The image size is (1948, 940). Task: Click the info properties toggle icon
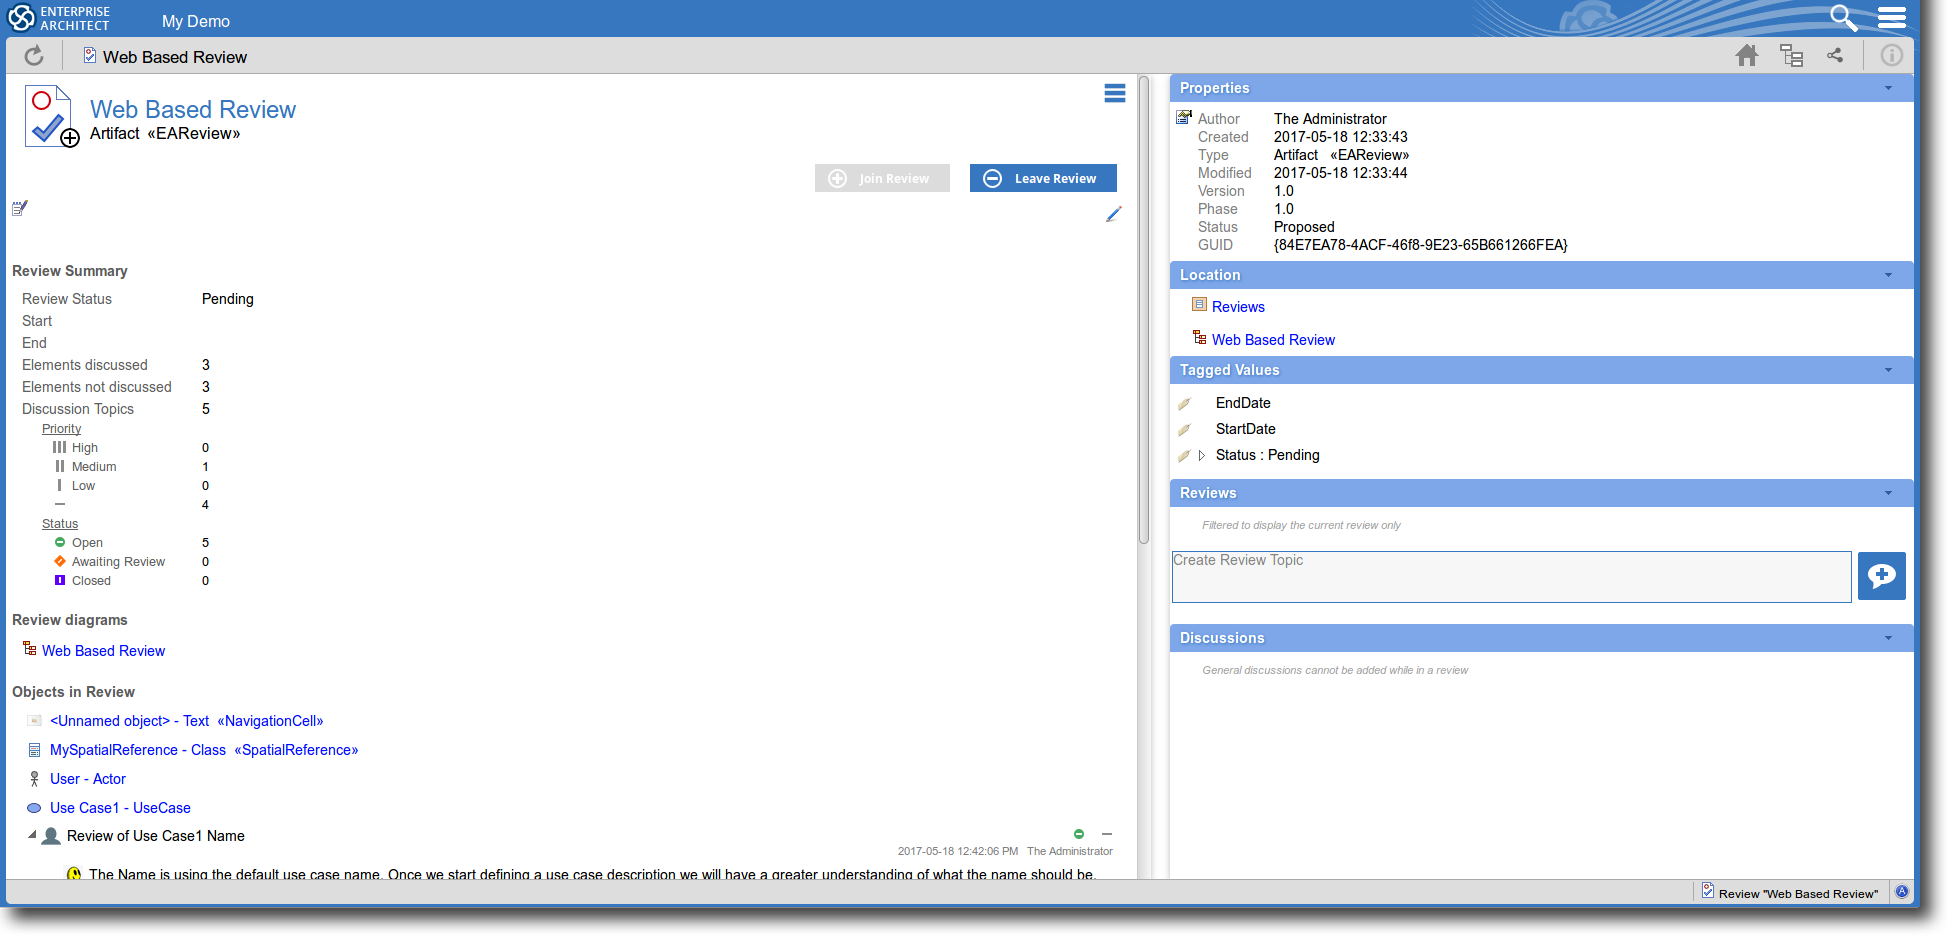click(x=1891, y=56)
